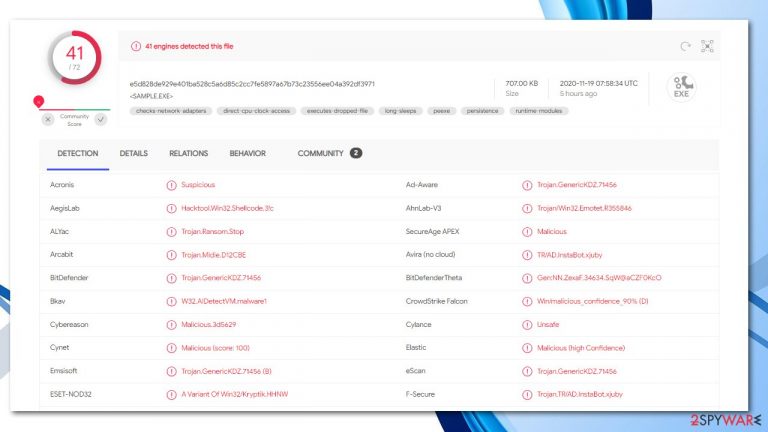This screenshot has height=432, width=768.
Task: Click the 'long-sleeps' tag
Action: [401, 111]
